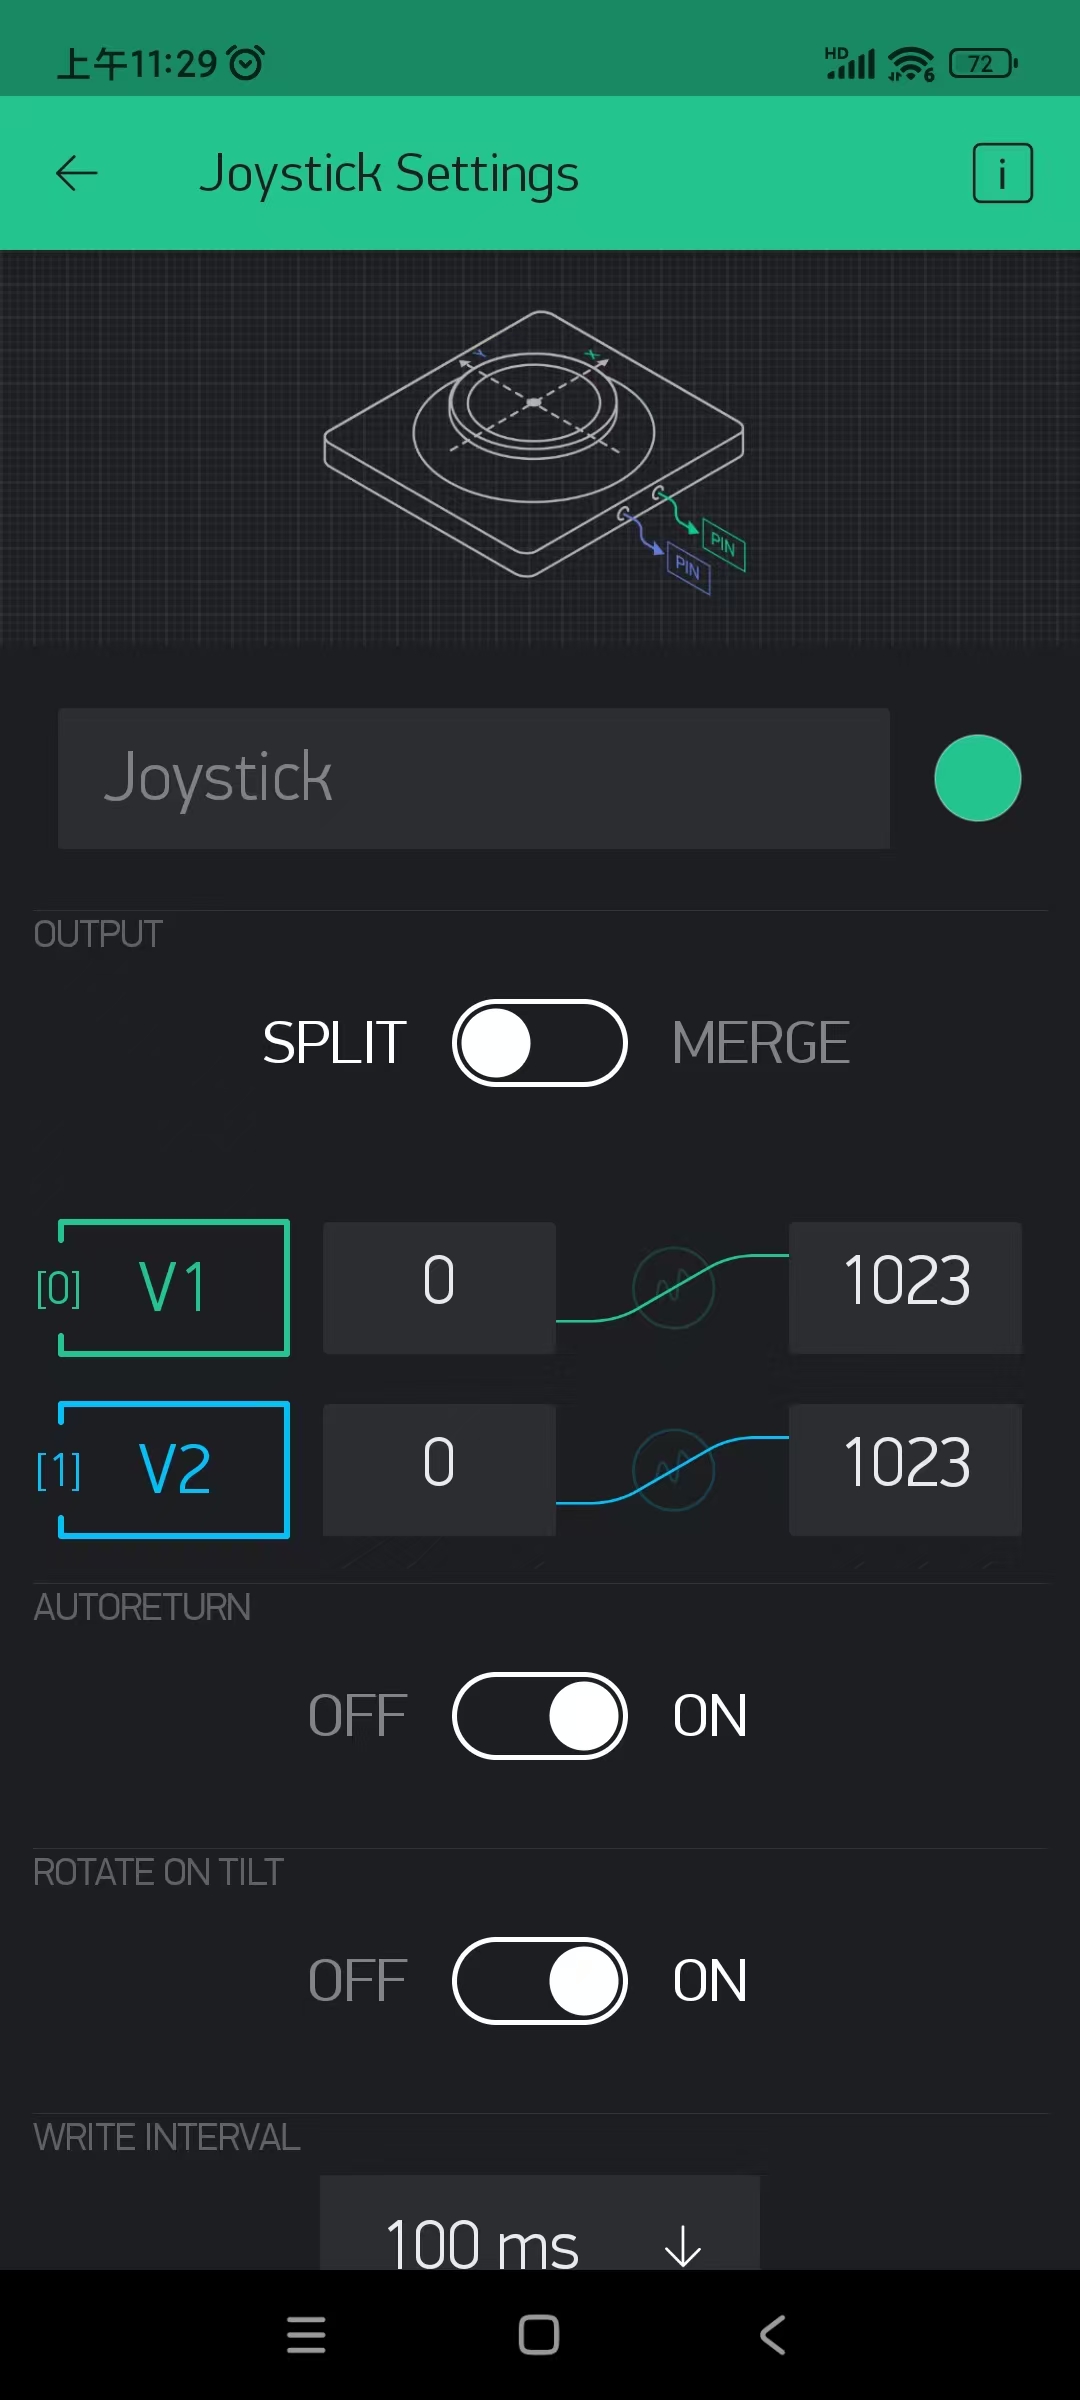Switch the output toggle from SPLIT to MERGE

pyautogui.click(x=540, y=1043)
